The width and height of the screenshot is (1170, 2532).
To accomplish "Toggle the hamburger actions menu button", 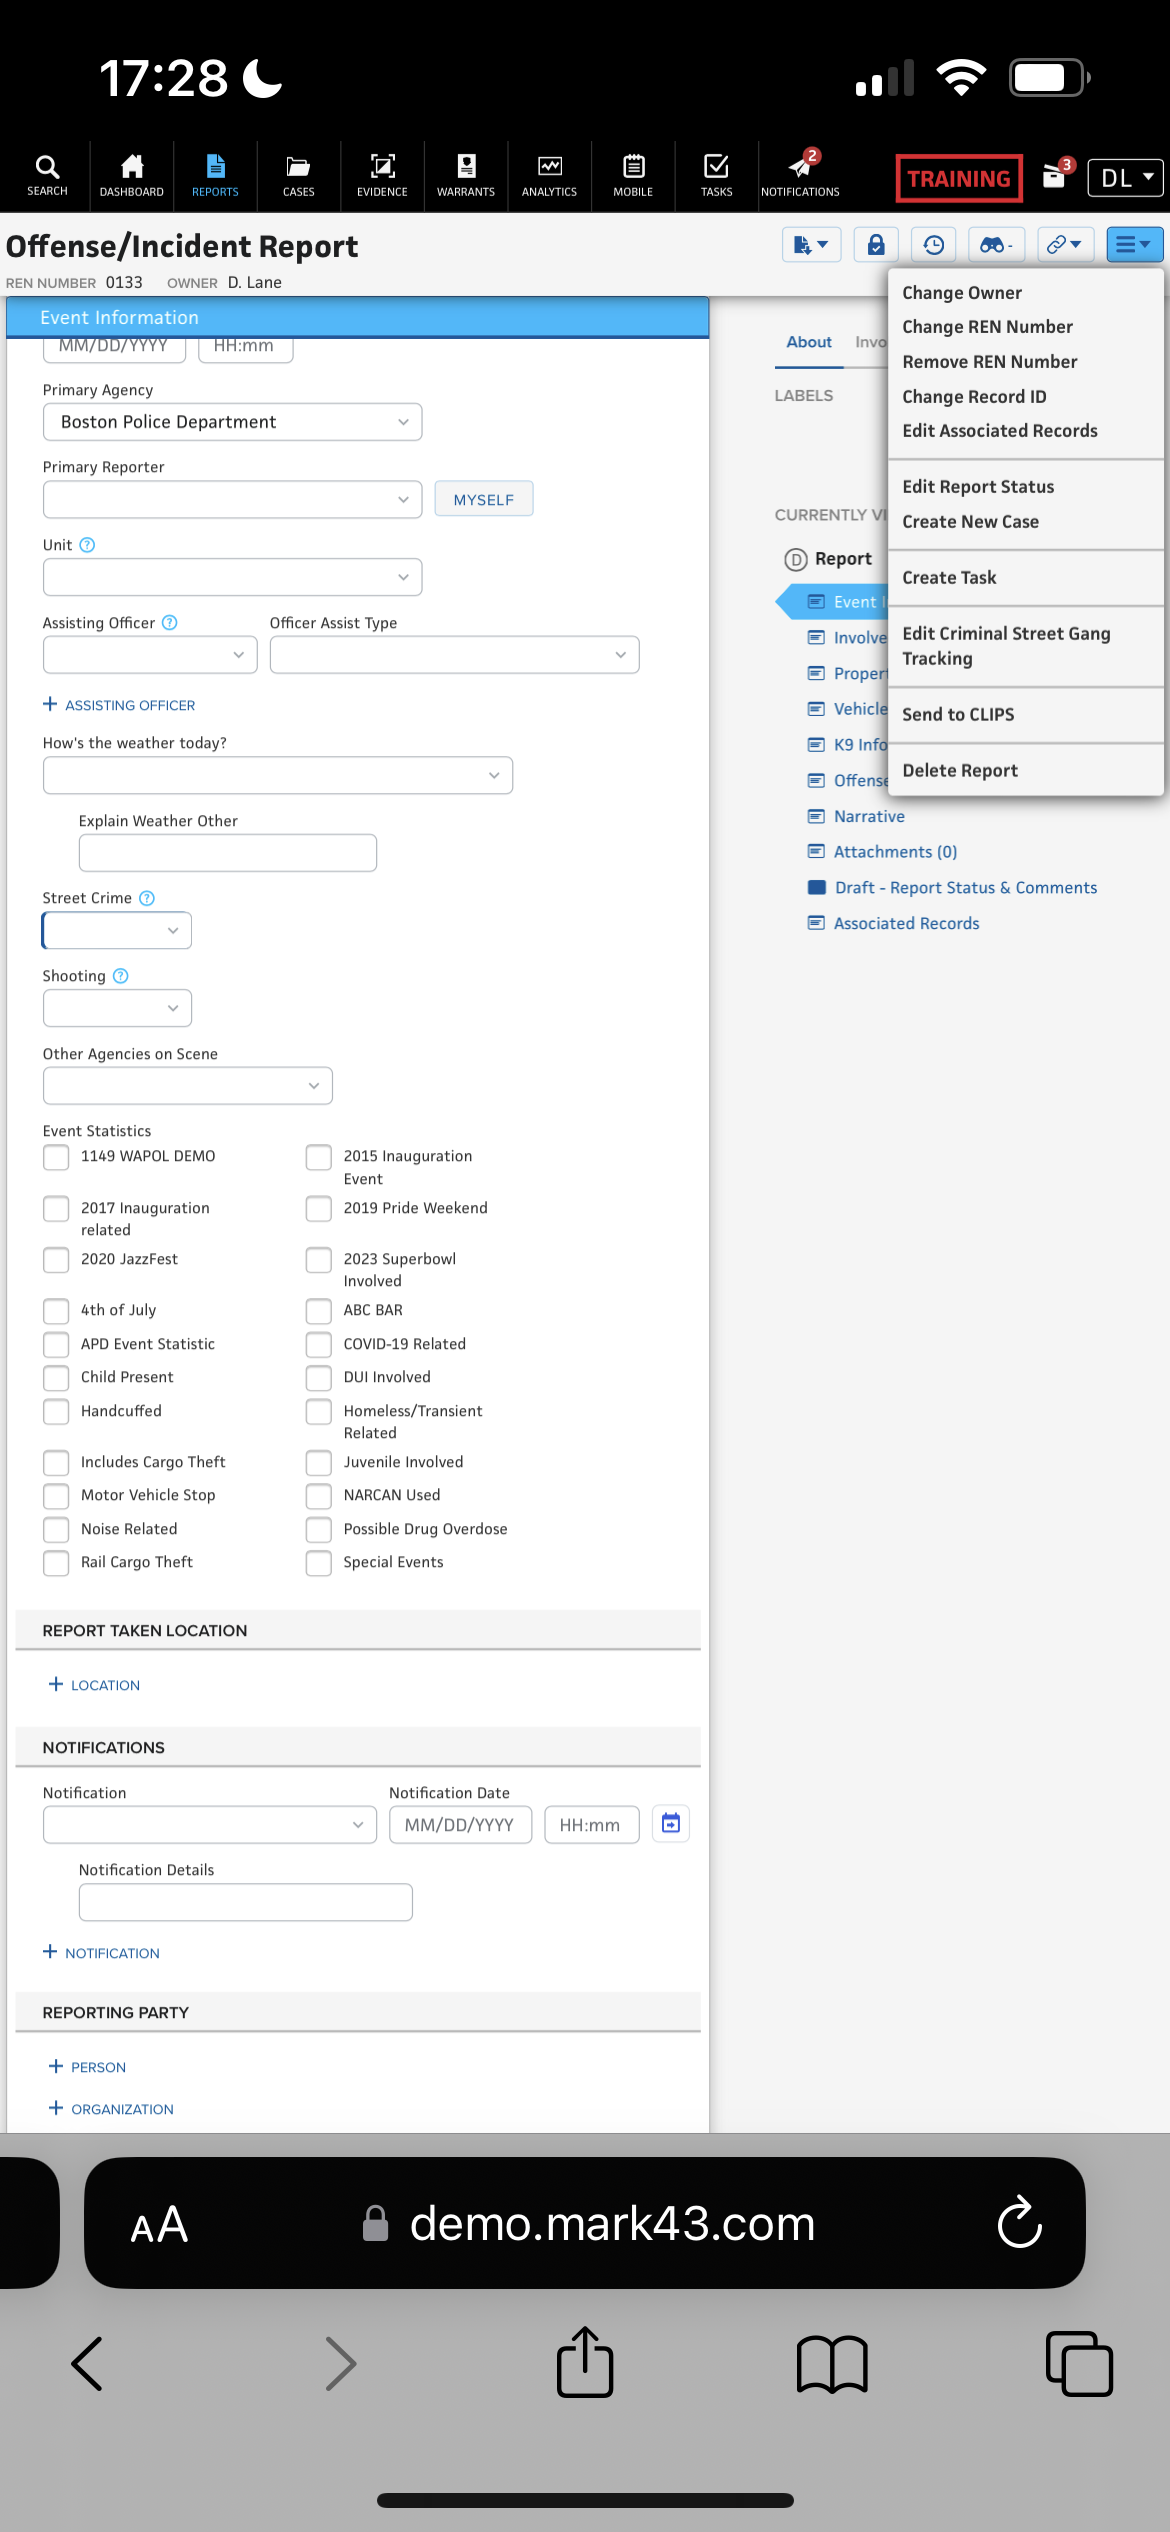I will 1134,244.
